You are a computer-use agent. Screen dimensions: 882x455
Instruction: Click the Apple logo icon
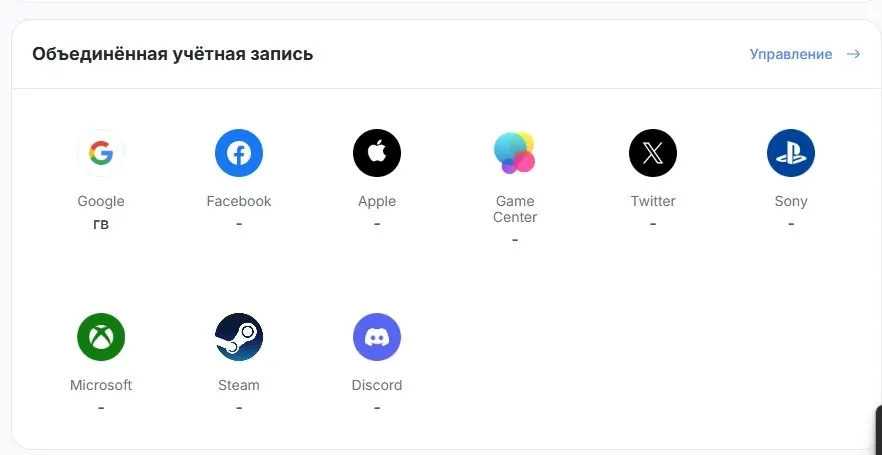pos(377,153)
